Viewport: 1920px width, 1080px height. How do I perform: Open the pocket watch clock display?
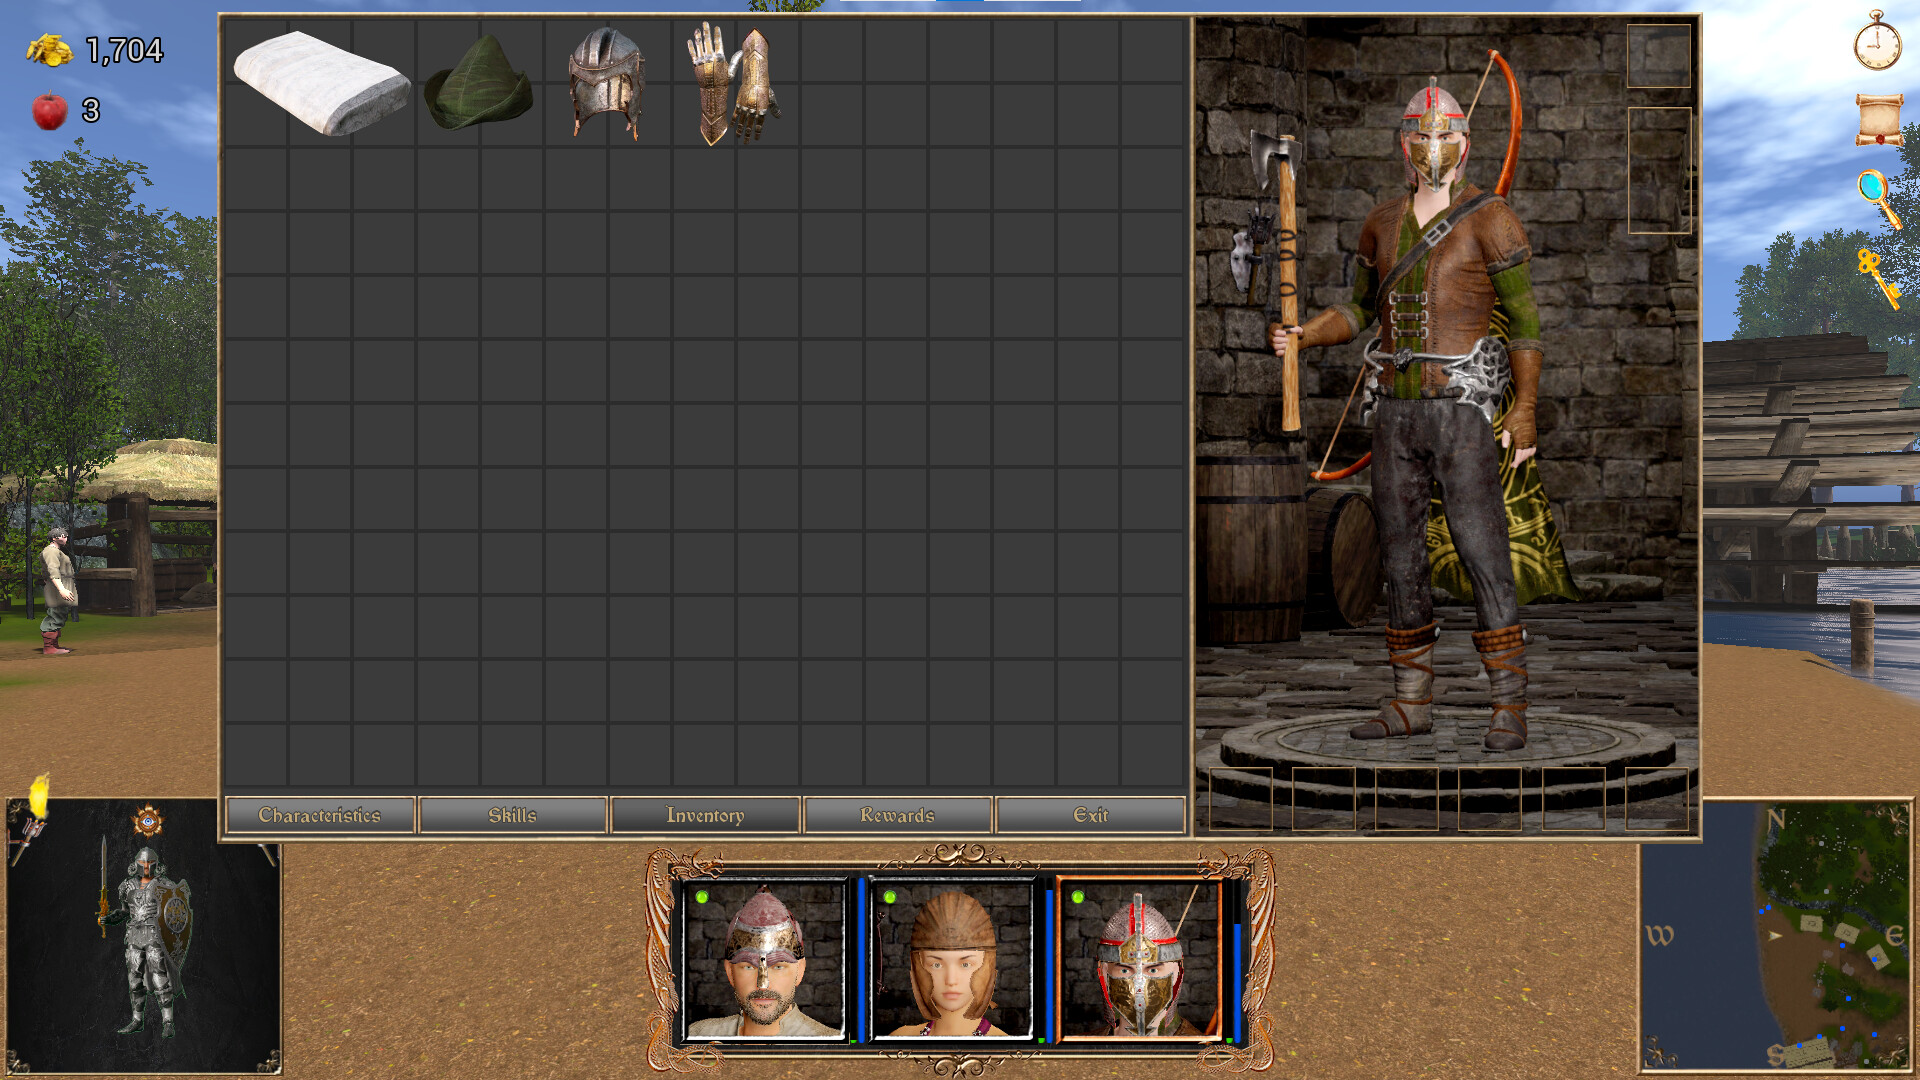1880,45
